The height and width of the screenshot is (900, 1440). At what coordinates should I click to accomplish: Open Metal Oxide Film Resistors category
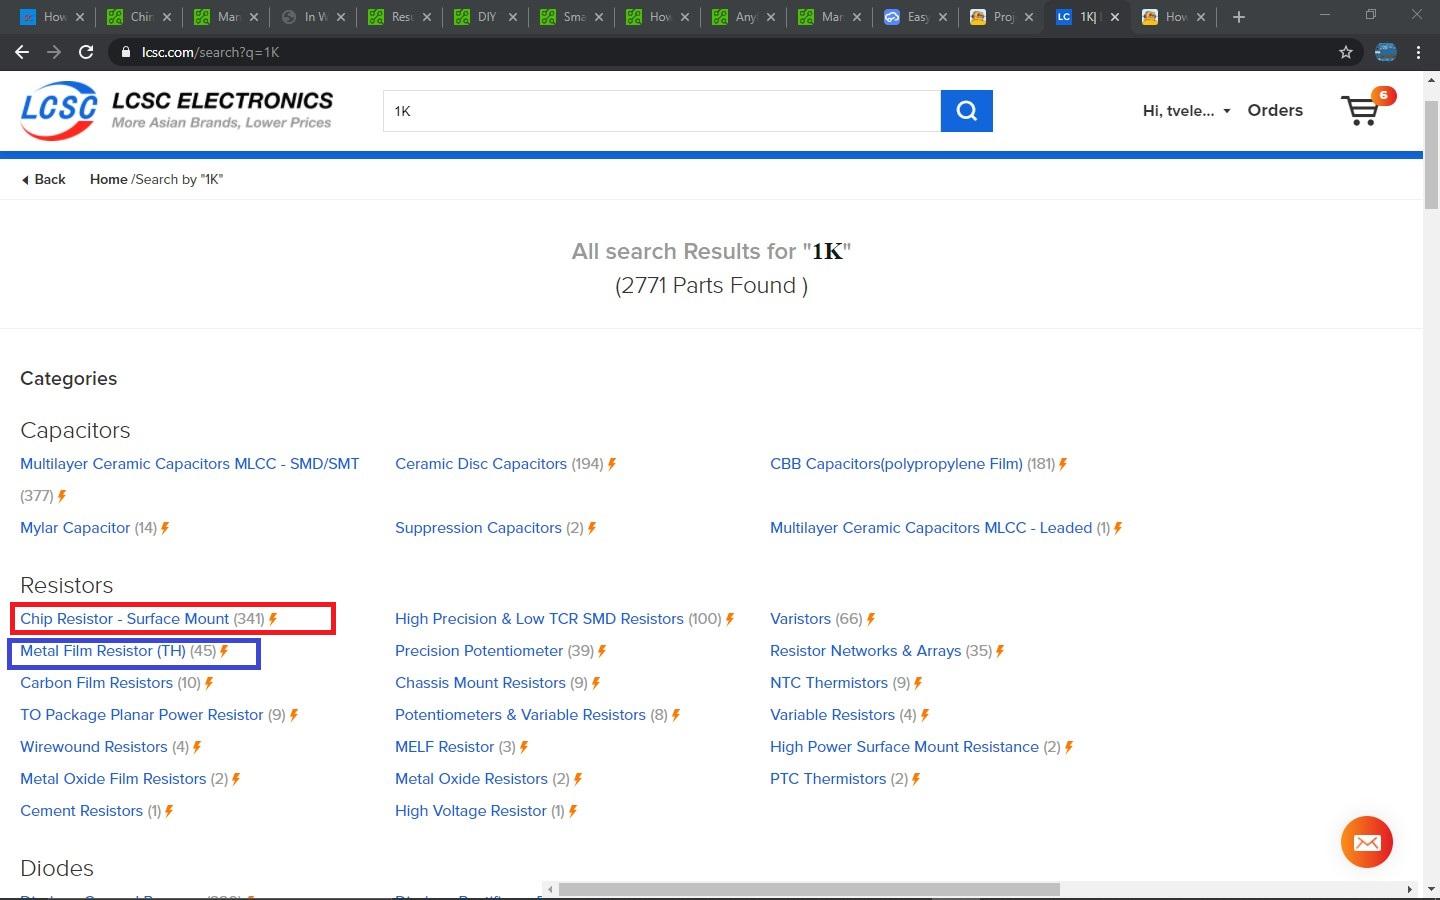click(x=113, y=779)
